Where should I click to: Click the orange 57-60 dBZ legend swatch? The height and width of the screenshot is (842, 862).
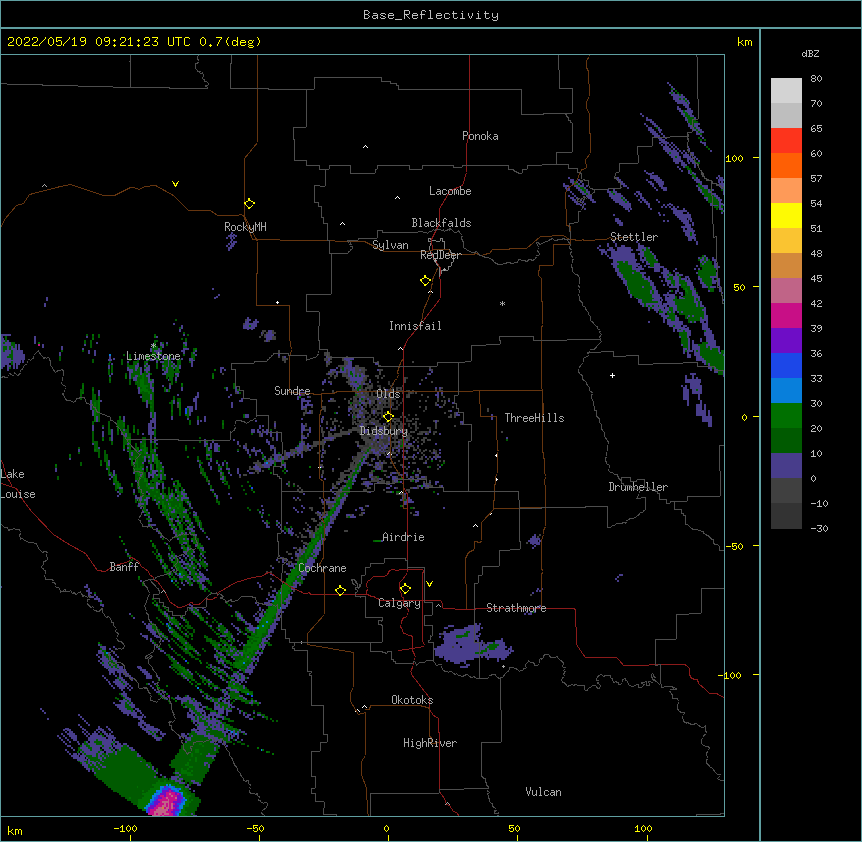pyautogui.click(x=786, y=165)
